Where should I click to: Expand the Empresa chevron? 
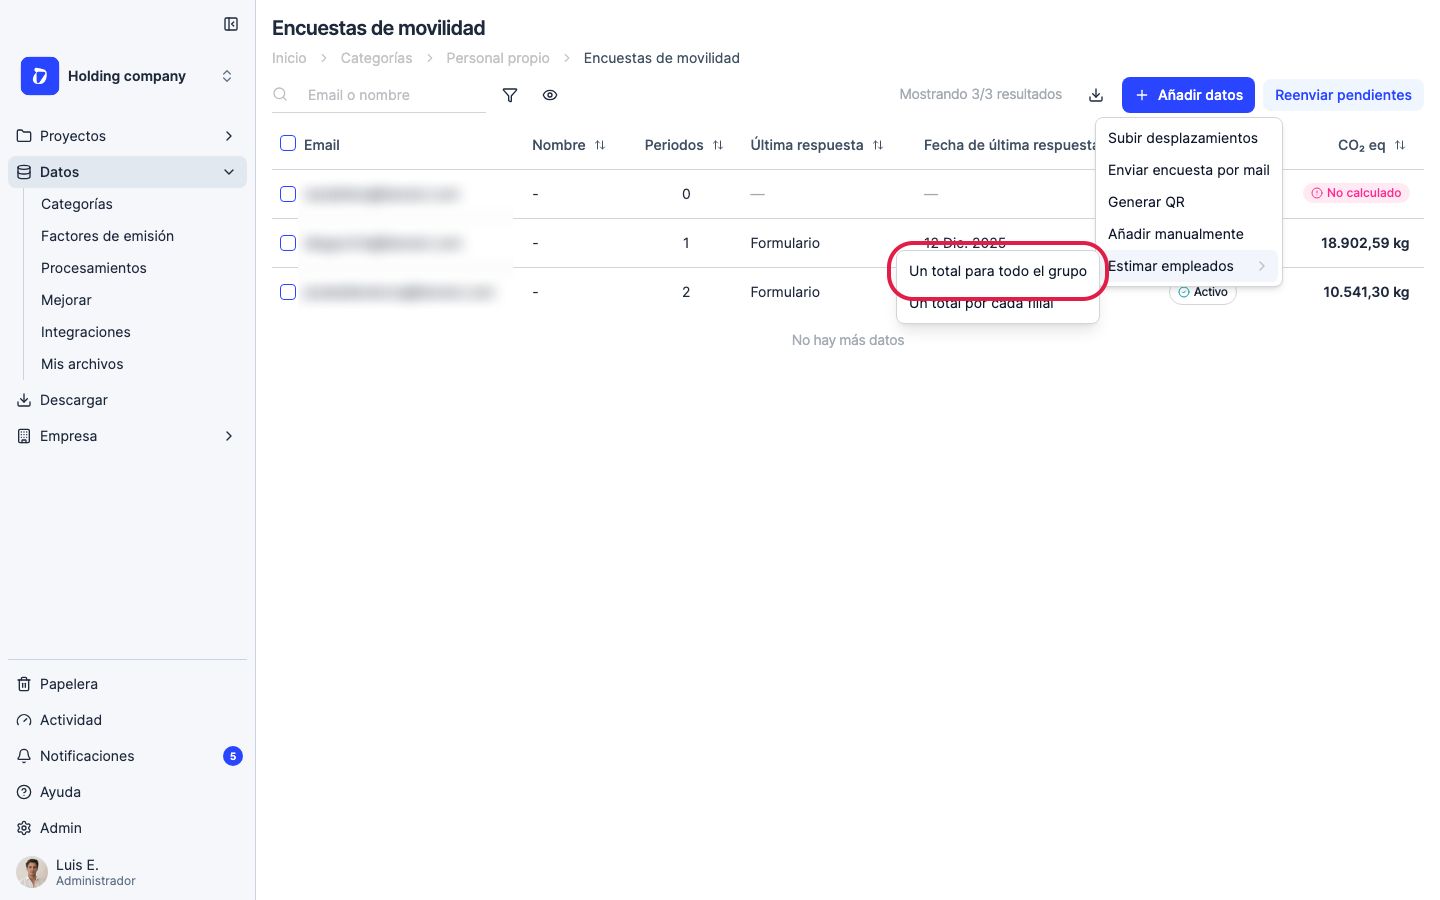point(229,436)
